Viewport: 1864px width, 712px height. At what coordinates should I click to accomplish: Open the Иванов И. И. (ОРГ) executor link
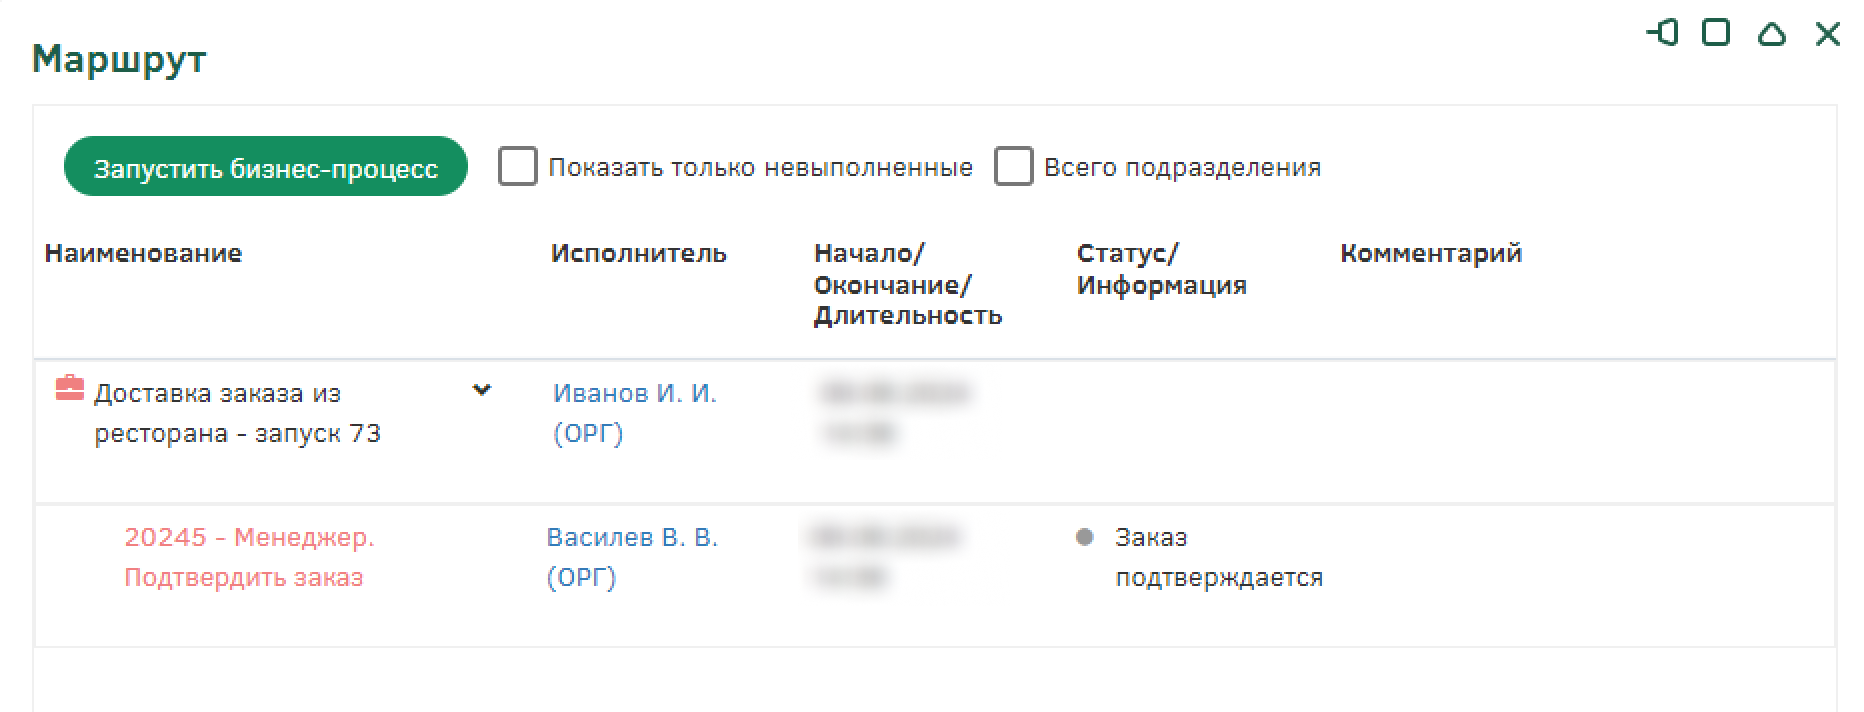tap(635, 413)
